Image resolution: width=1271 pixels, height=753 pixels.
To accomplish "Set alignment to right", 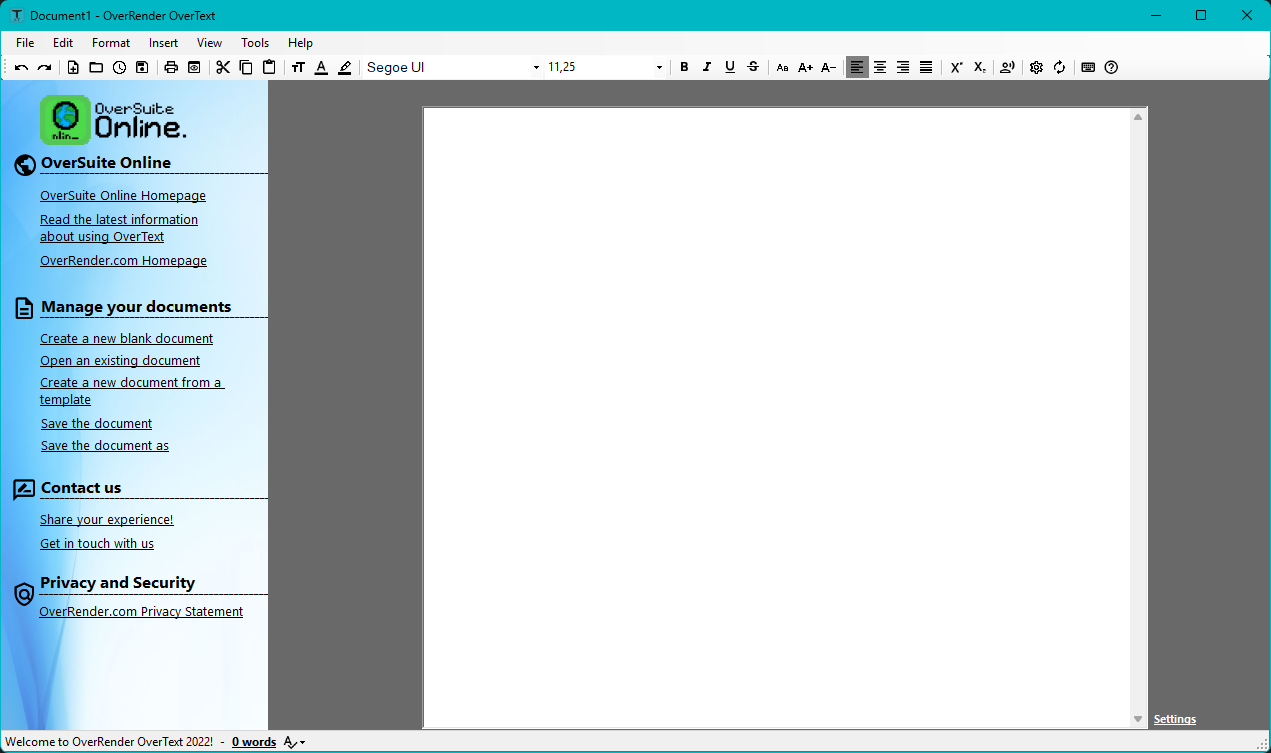I will (903, 67).
